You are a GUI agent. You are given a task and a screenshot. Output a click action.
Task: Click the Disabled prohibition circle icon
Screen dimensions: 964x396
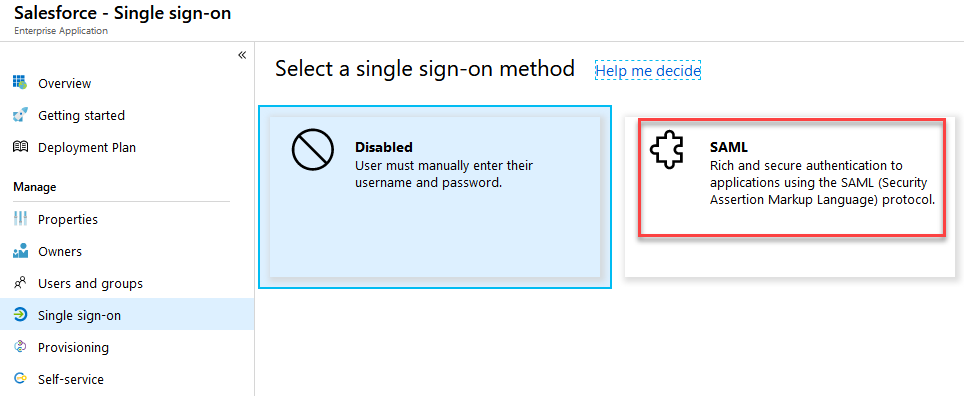pyautogui.click(x=312, y=151)
